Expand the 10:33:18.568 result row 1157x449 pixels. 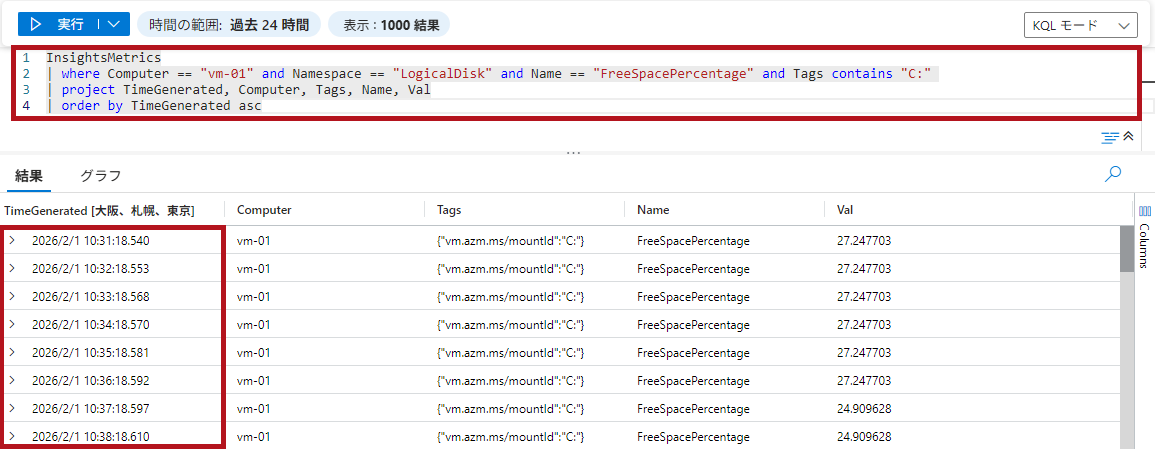(12, 296)
